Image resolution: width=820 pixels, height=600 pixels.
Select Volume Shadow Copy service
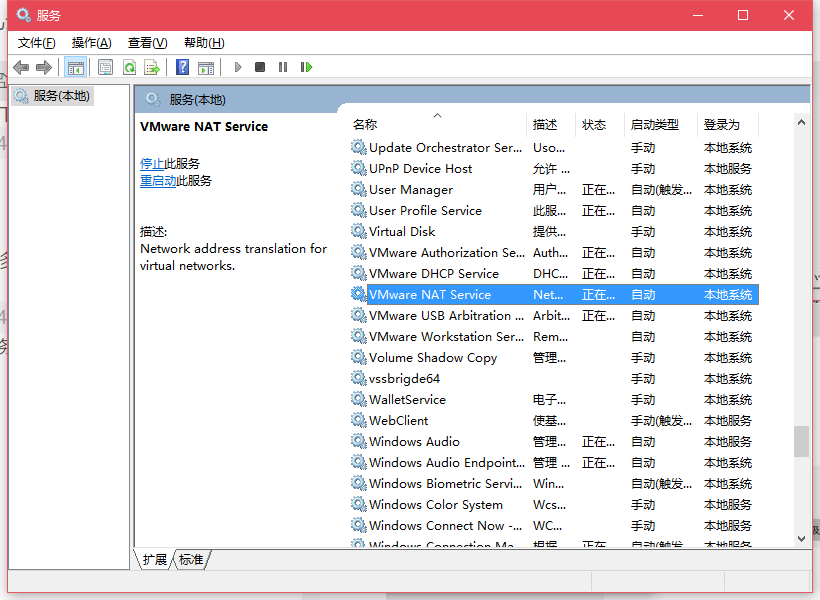click(x=554, y=357)
